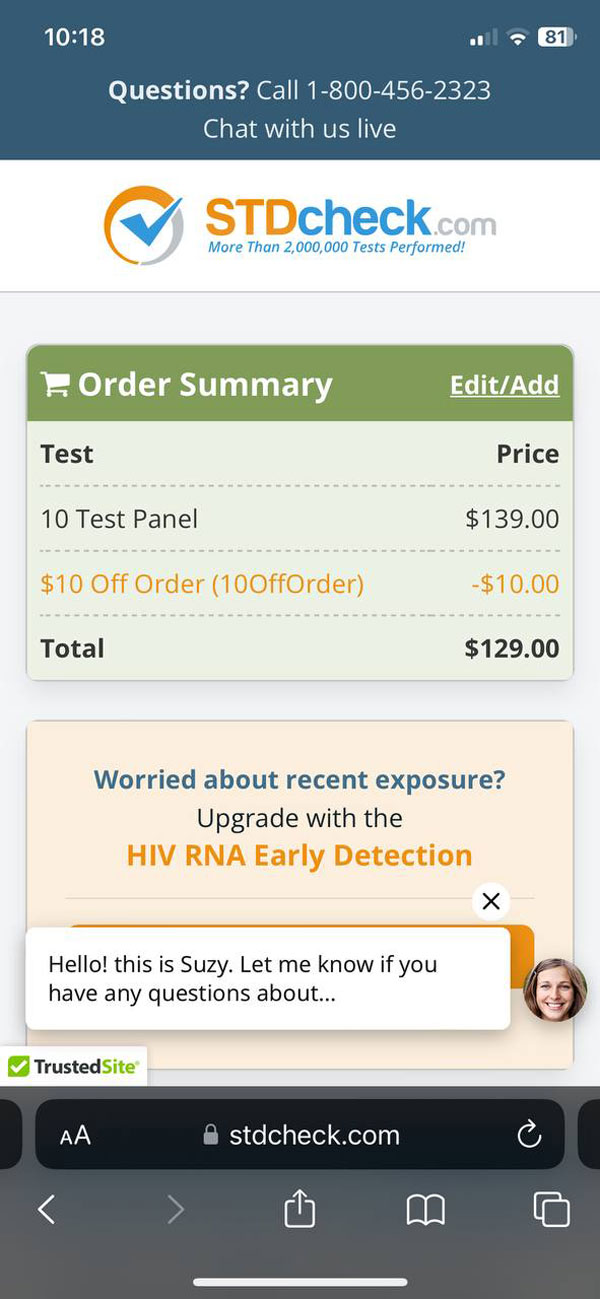Open Chat with us live
The image size is (600, 1299).
(x=300, y=129)
